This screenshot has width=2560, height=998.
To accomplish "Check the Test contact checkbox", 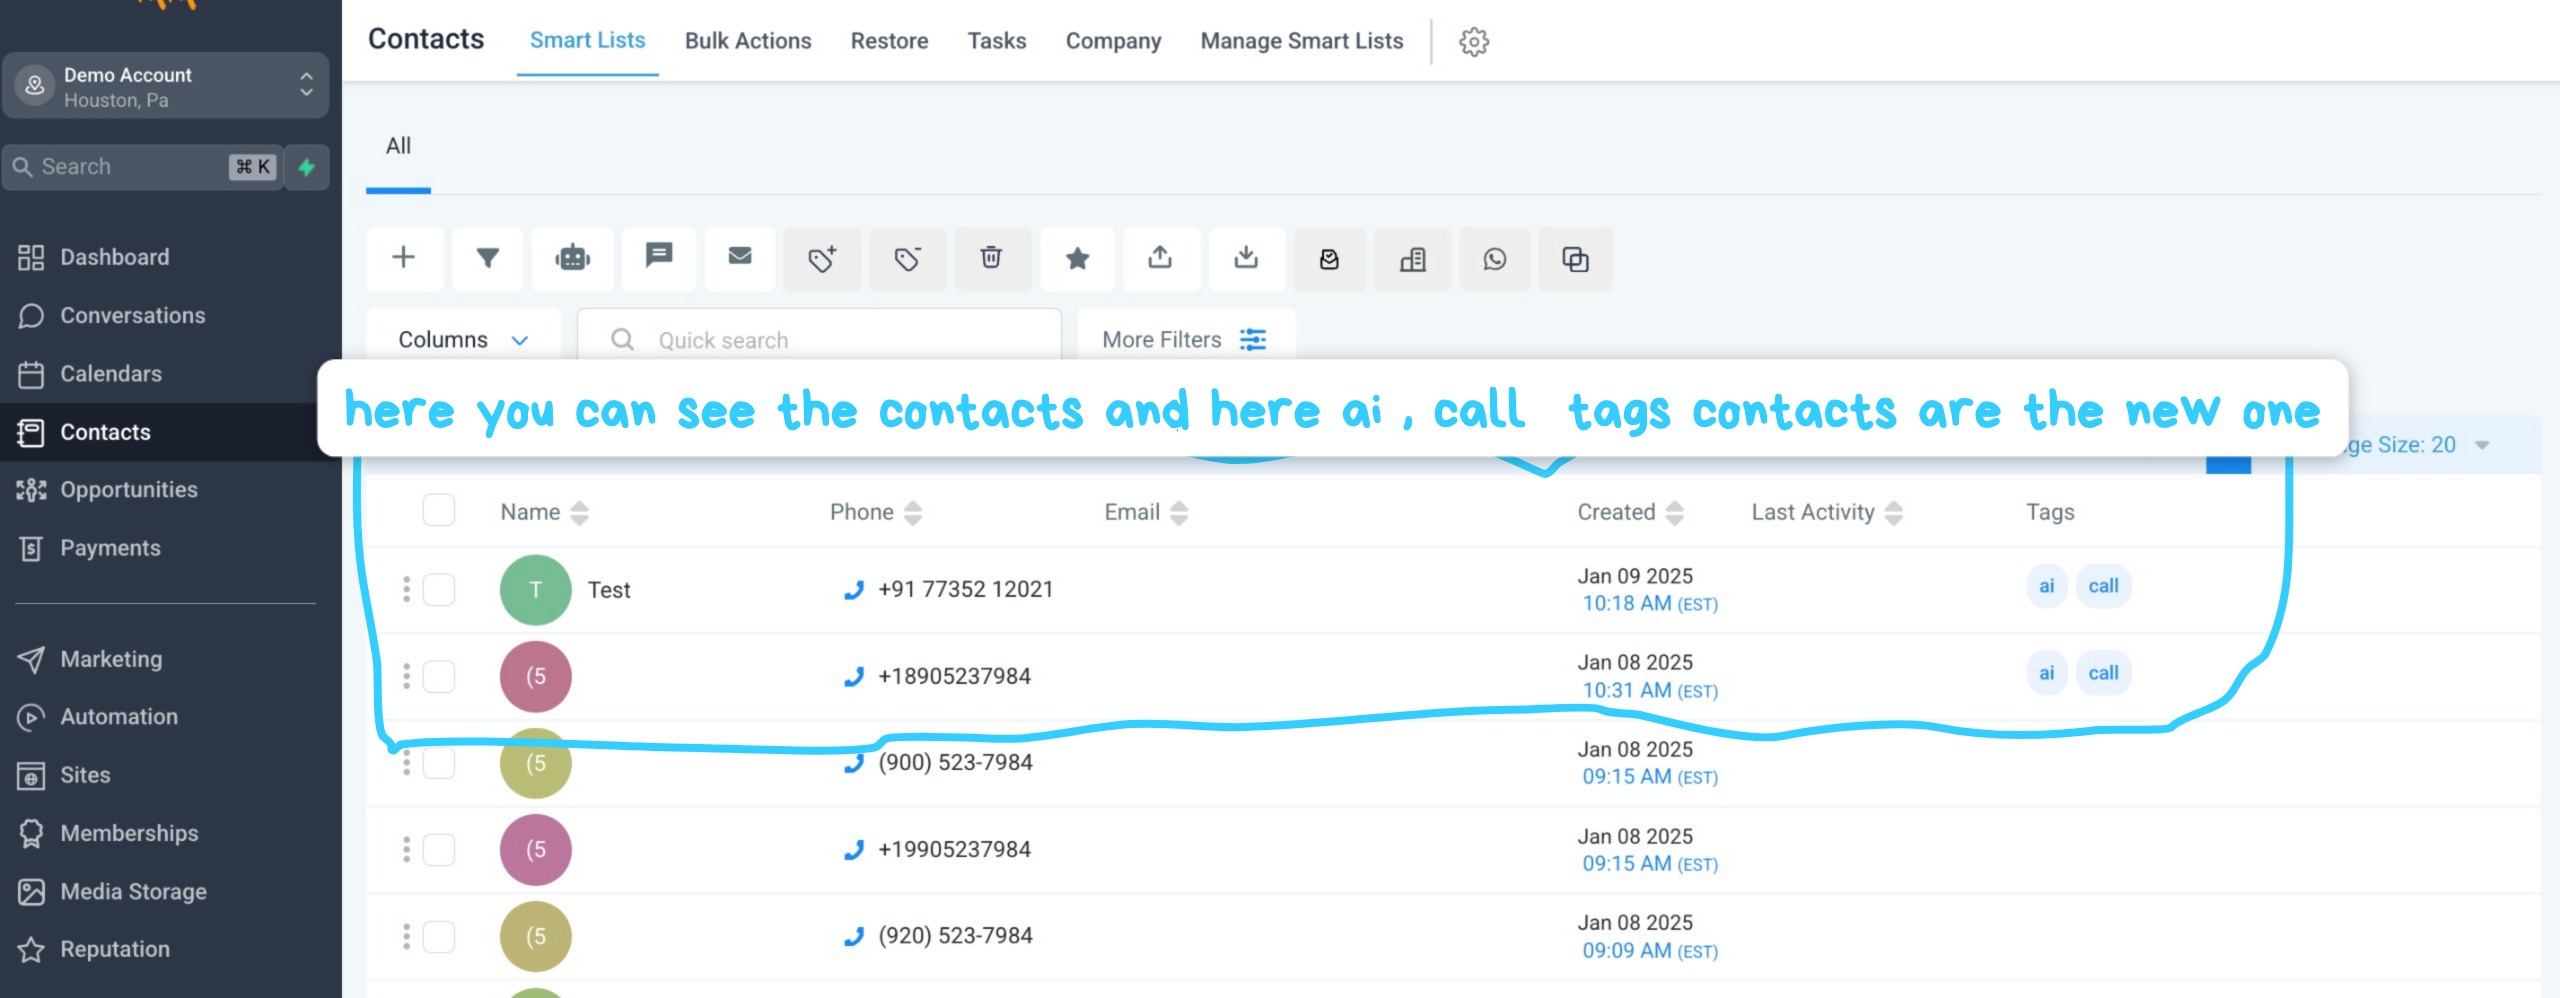I will tap(439, 590).
